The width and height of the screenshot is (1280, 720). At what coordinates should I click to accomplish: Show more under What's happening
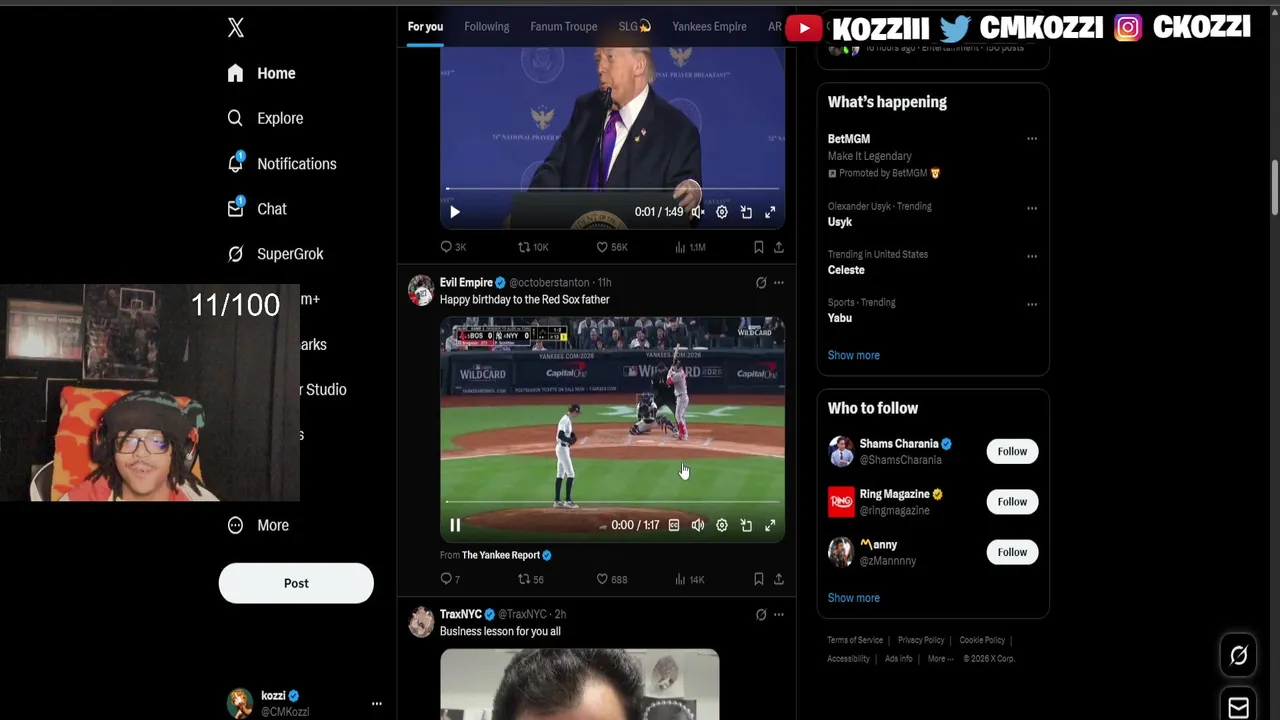[853, 355]
